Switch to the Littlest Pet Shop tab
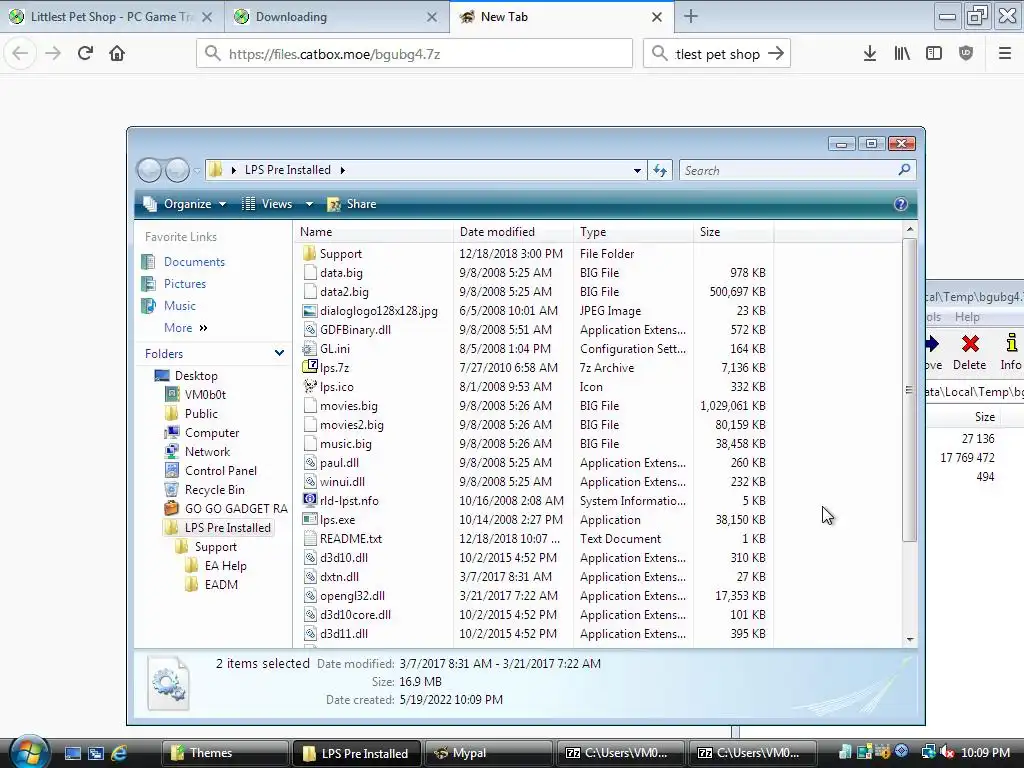The image size is (1024, 768). coord(112,17)
